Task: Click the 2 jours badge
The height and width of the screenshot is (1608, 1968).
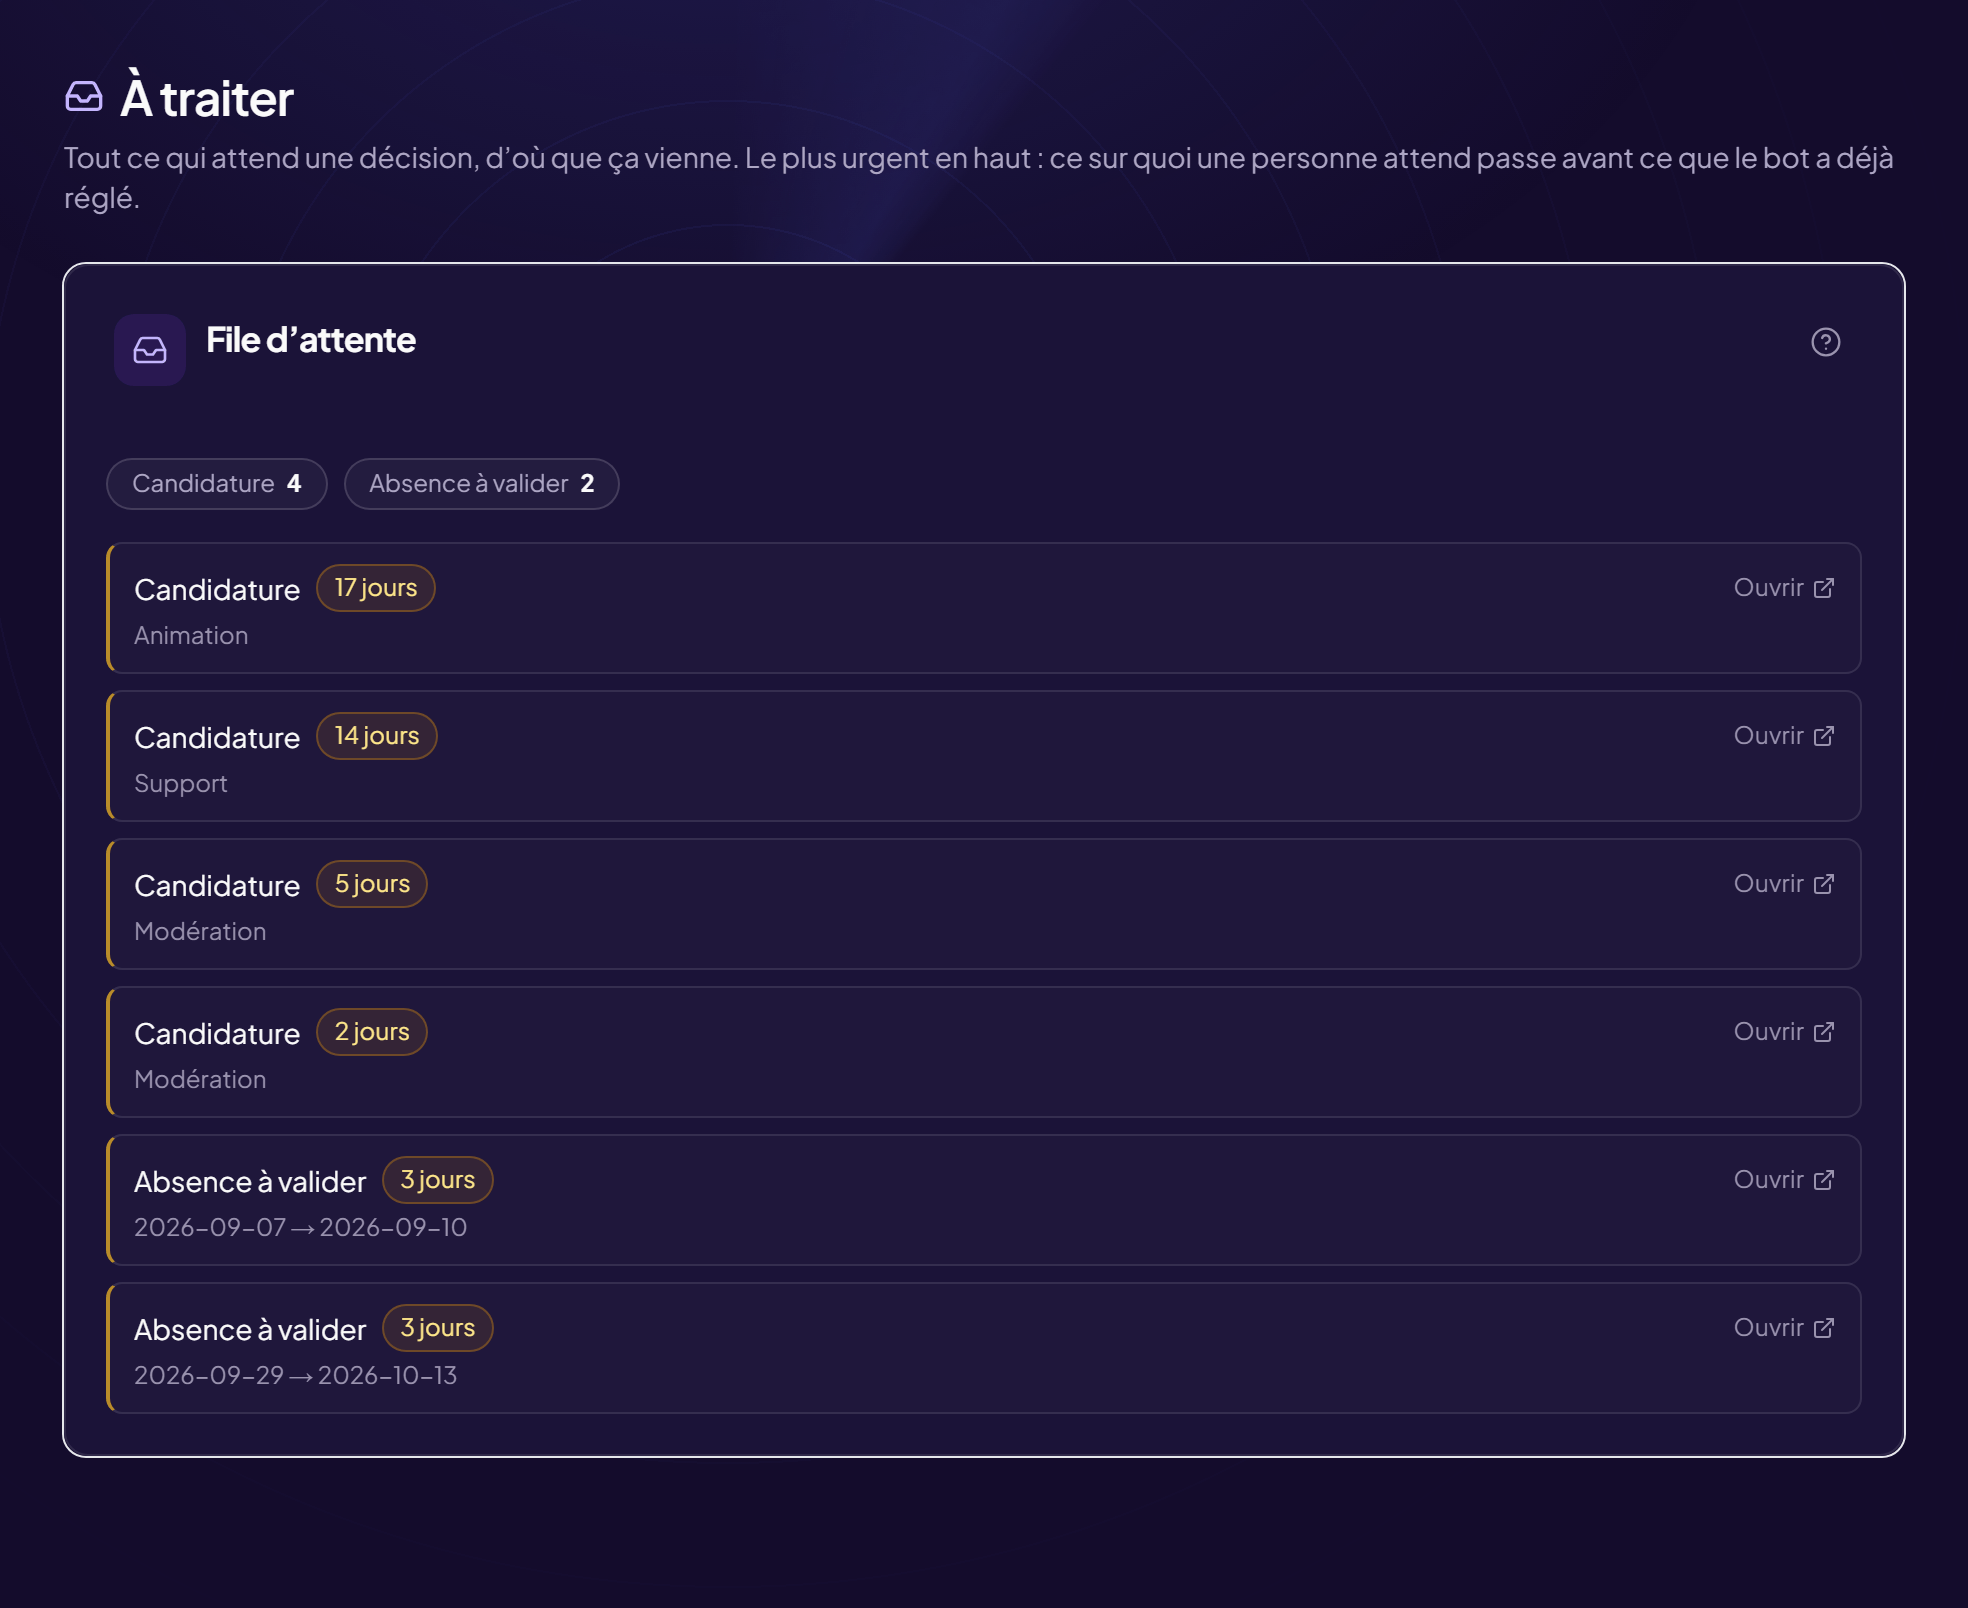Action: tap(372, 1032)
